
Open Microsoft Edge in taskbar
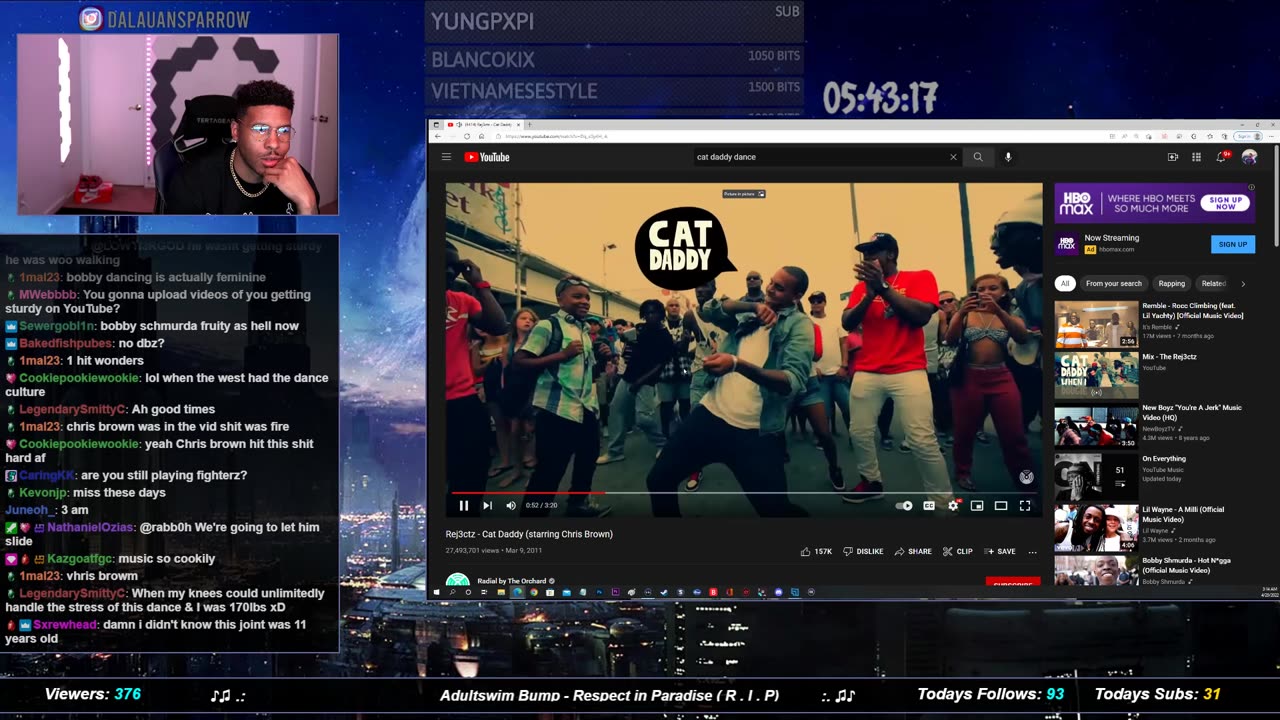(x=517, y=592)
